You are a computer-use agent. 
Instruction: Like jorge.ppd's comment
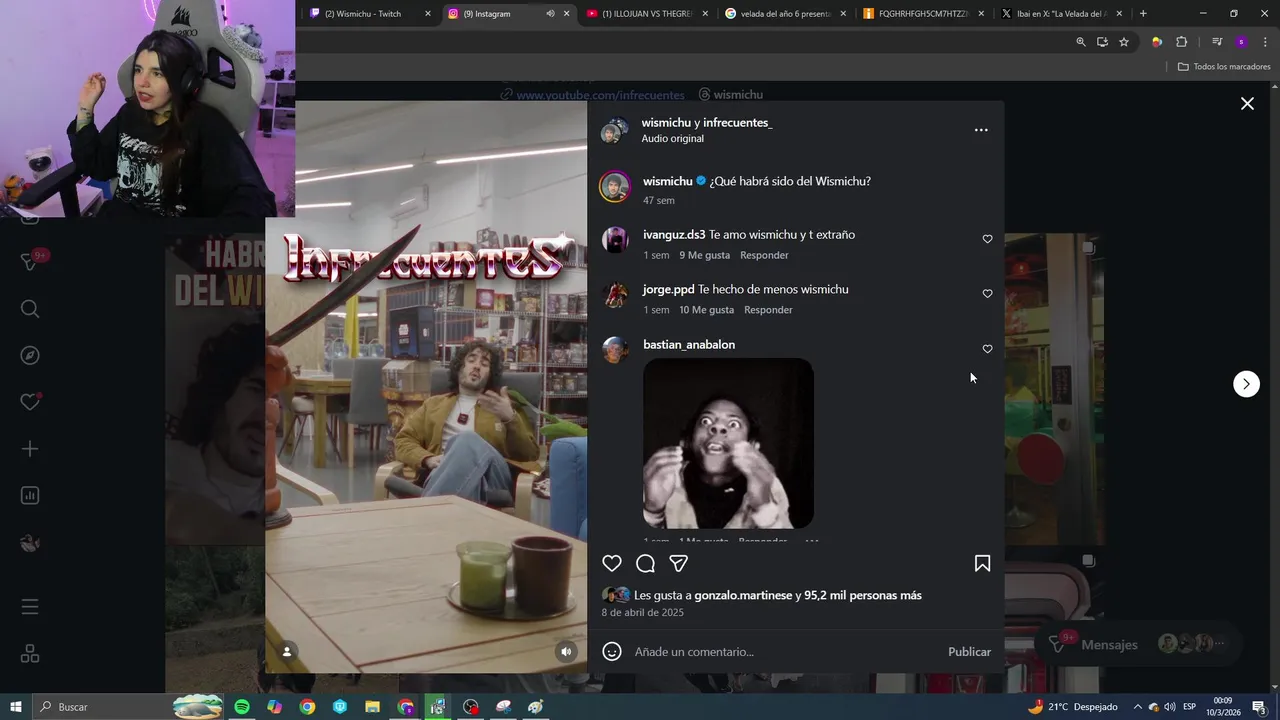click(987, 293)
